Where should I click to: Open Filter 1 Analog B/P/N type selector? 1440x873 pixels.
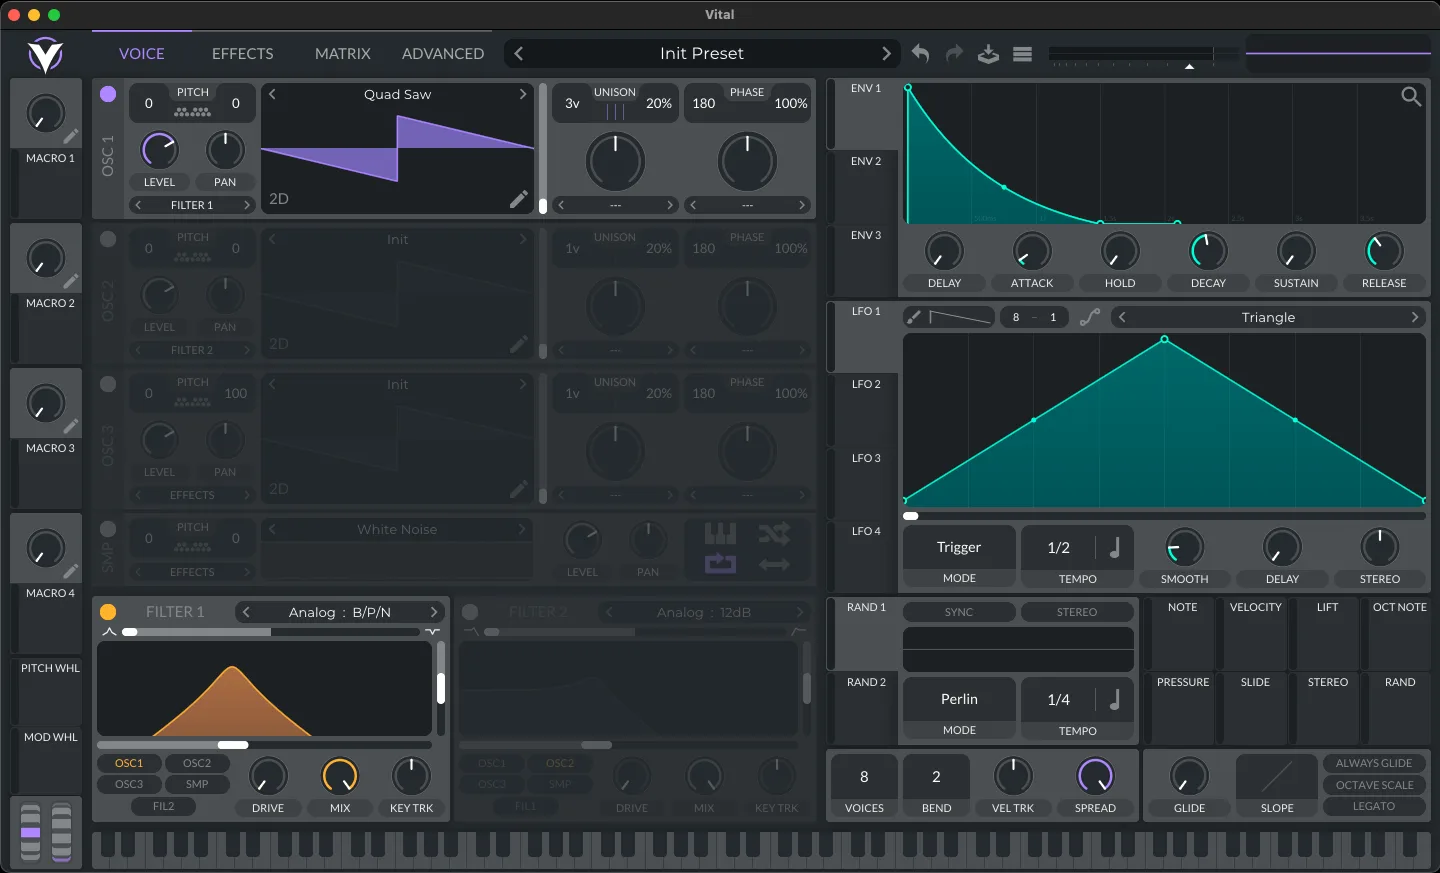pyautogui.click(x=340, y=612)
